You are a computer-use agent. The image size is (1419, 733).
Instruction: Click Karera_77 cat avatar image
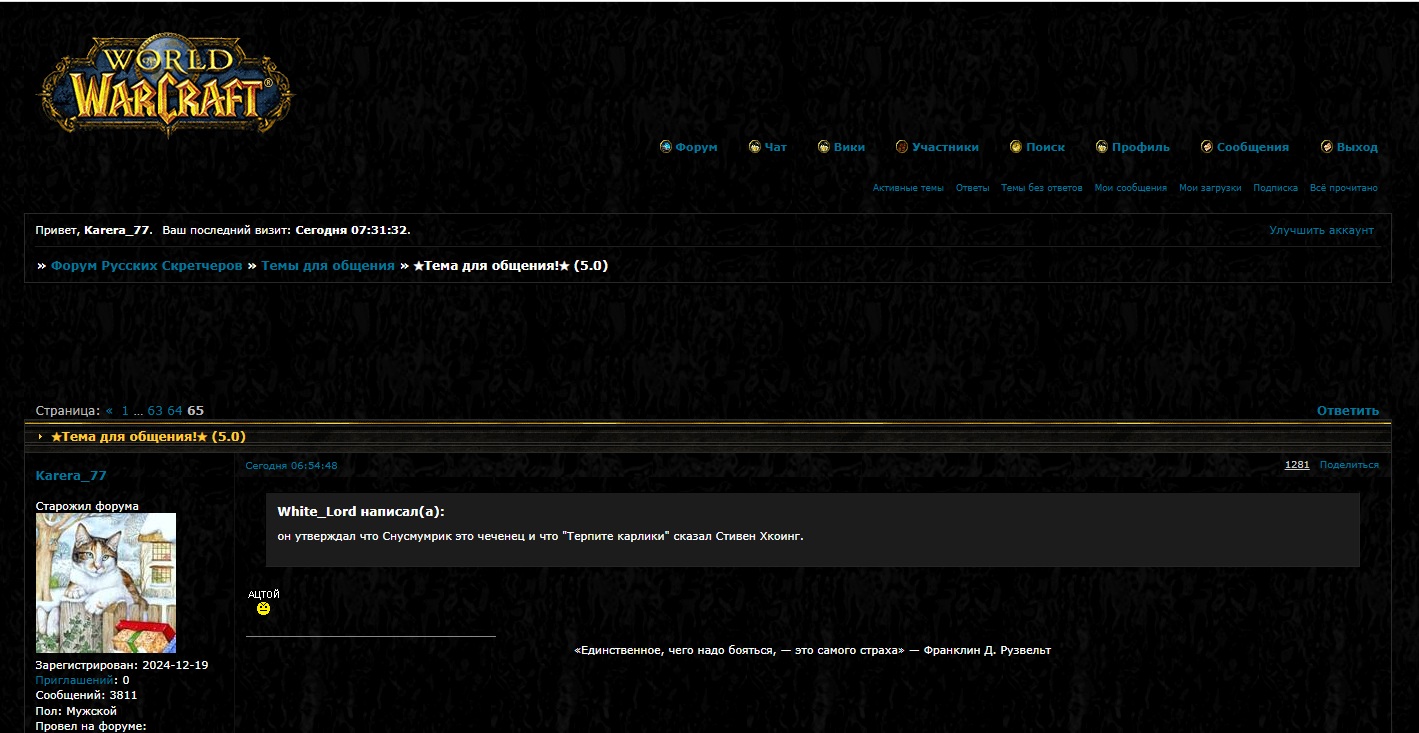click(x=106, y=583)
